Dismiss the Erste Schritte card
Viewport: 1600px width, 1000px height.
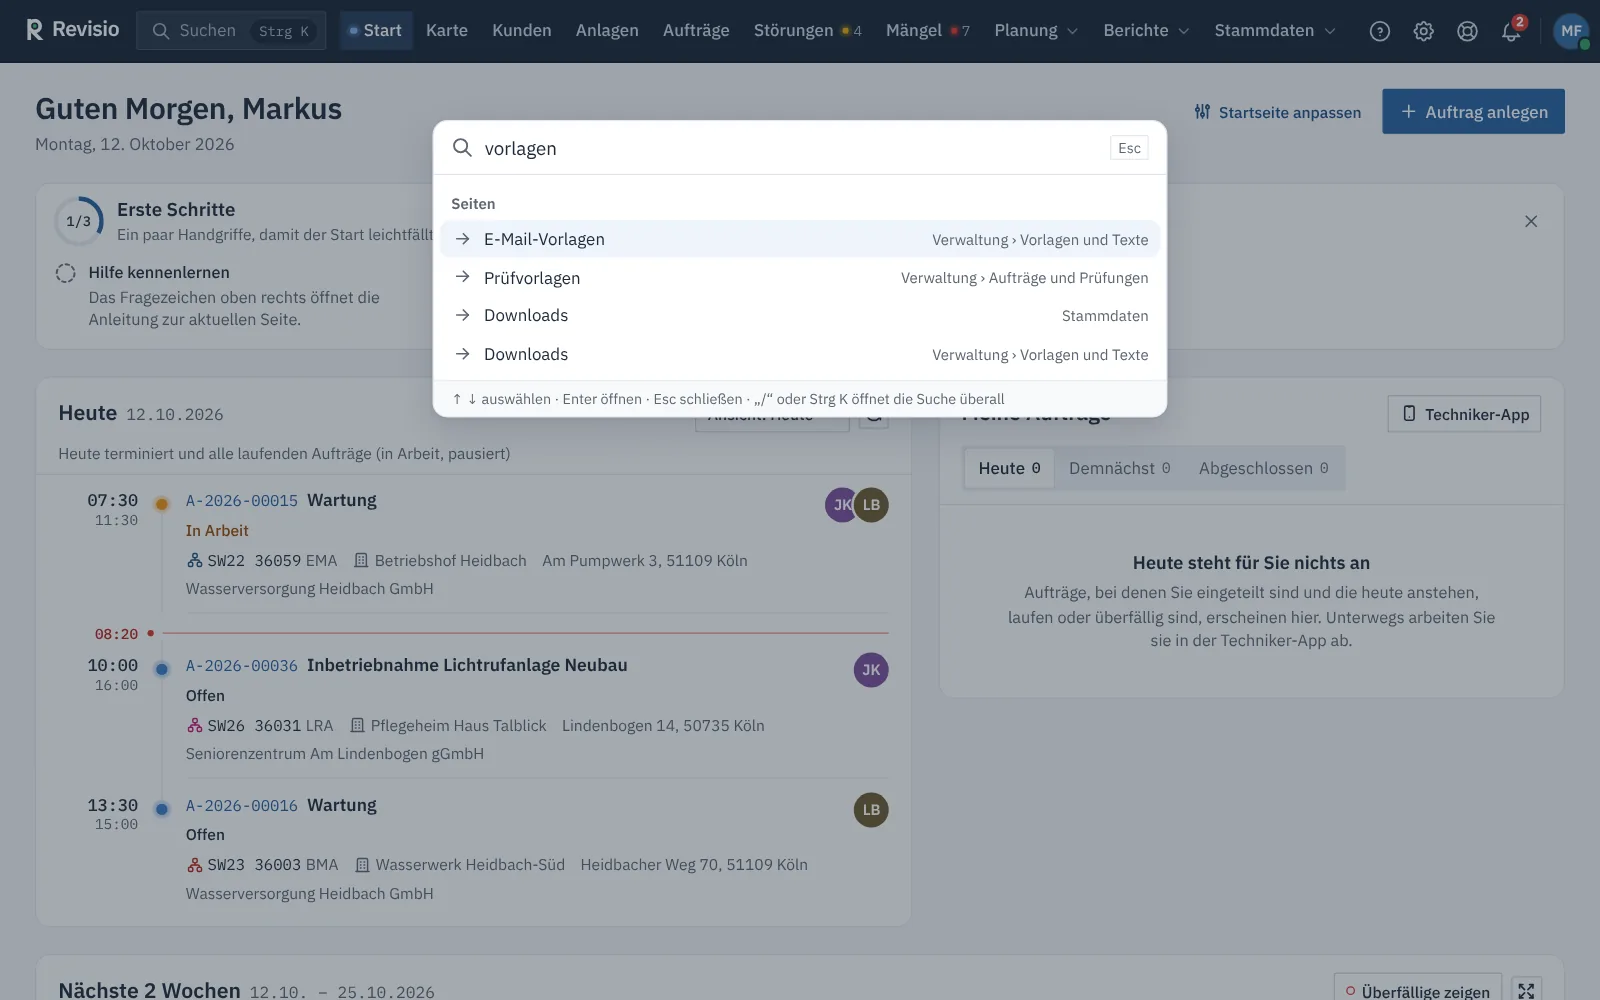[1531, 221]
